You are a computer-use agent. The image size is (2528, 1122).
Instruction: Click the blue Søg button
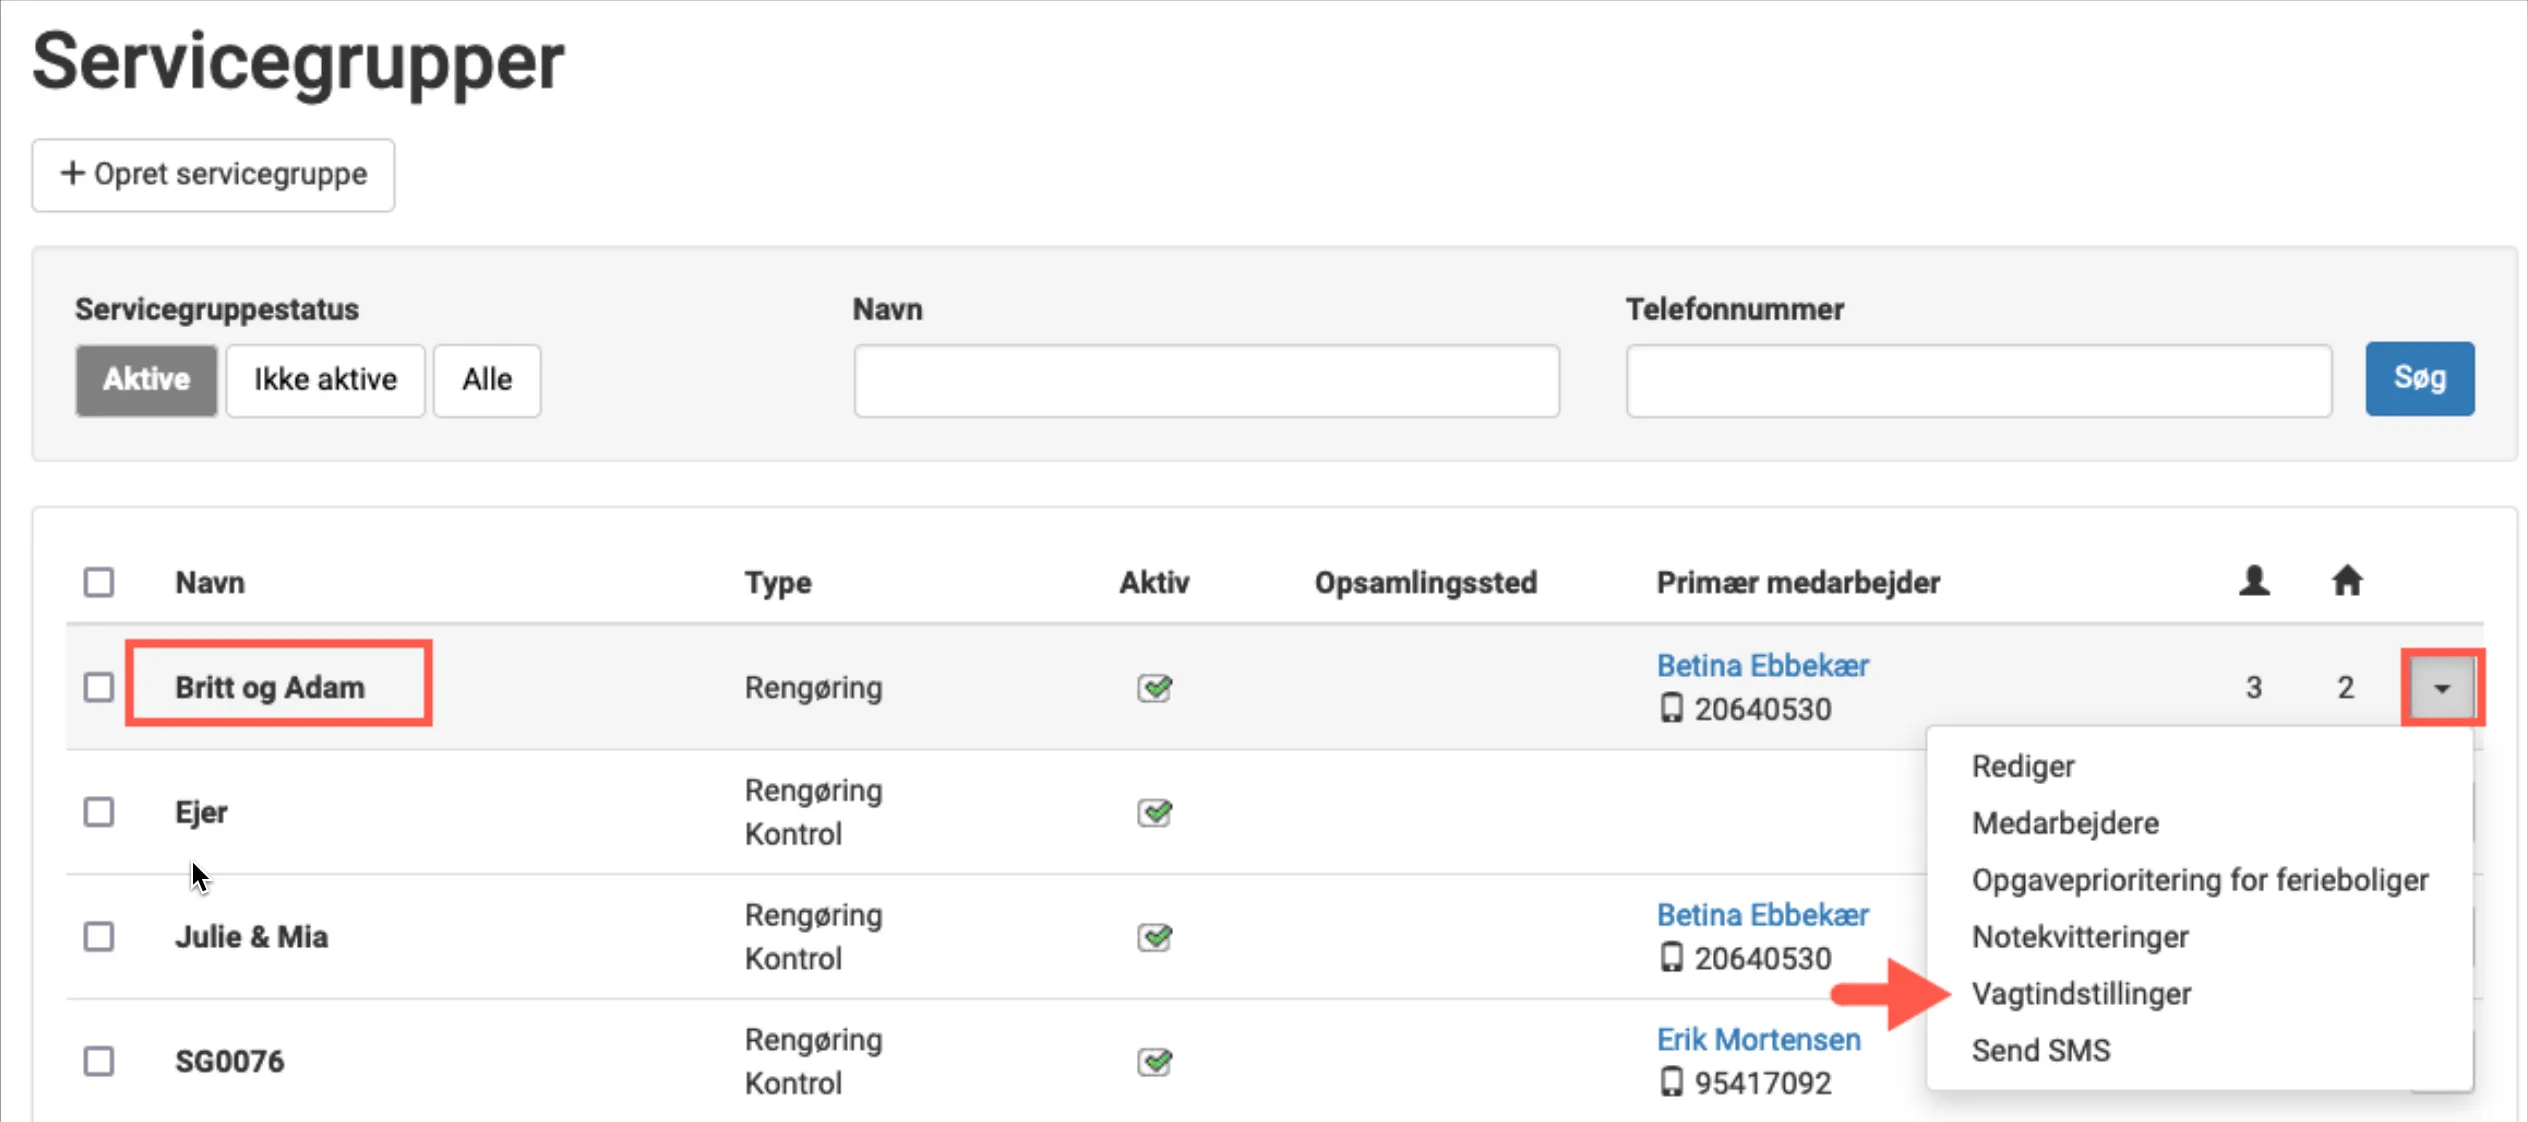[2419, 379]
